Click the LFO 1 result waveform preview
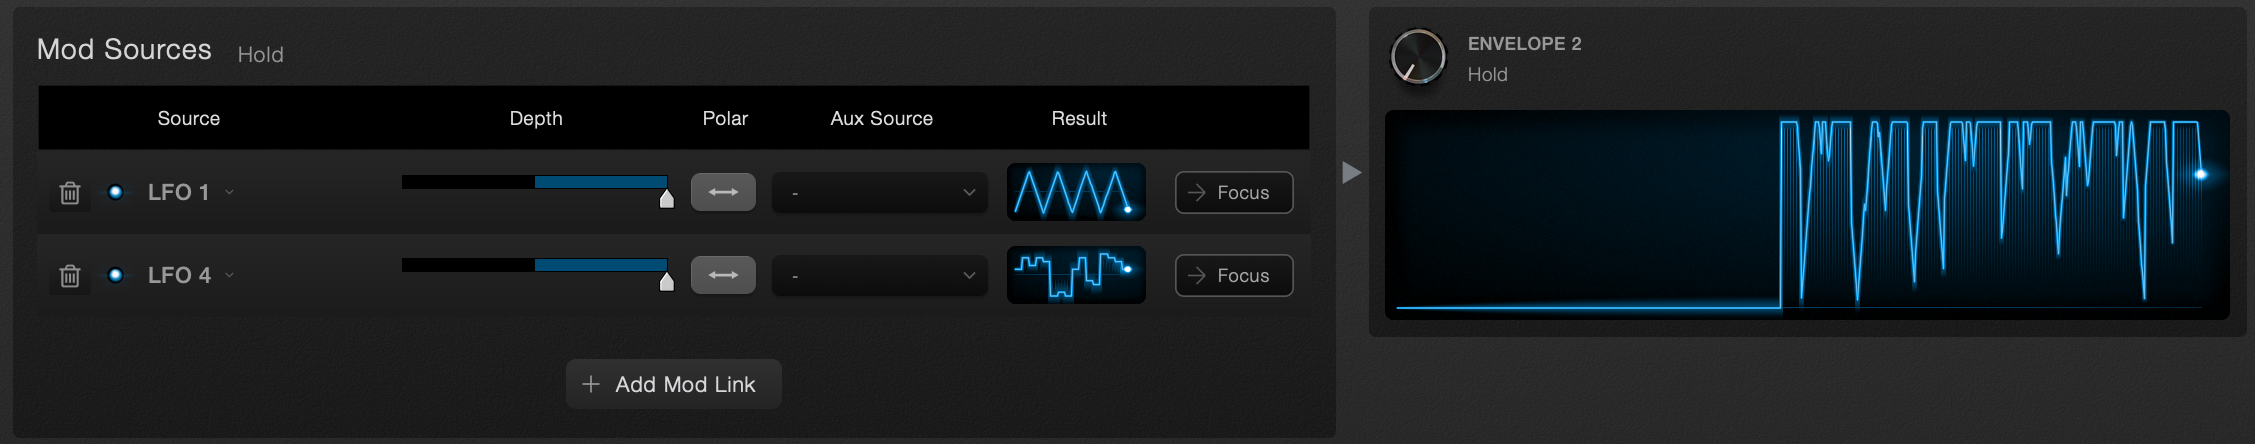 click(x=1076, y=192)
